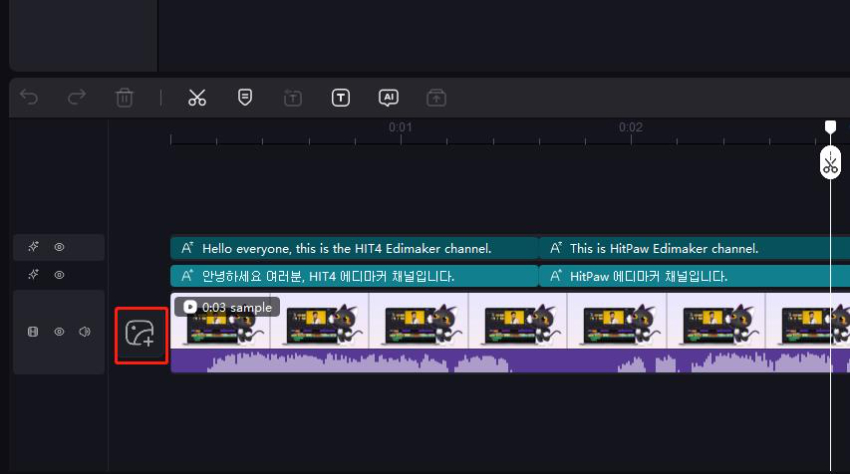Click the trash can delete icon

(124, 98)
